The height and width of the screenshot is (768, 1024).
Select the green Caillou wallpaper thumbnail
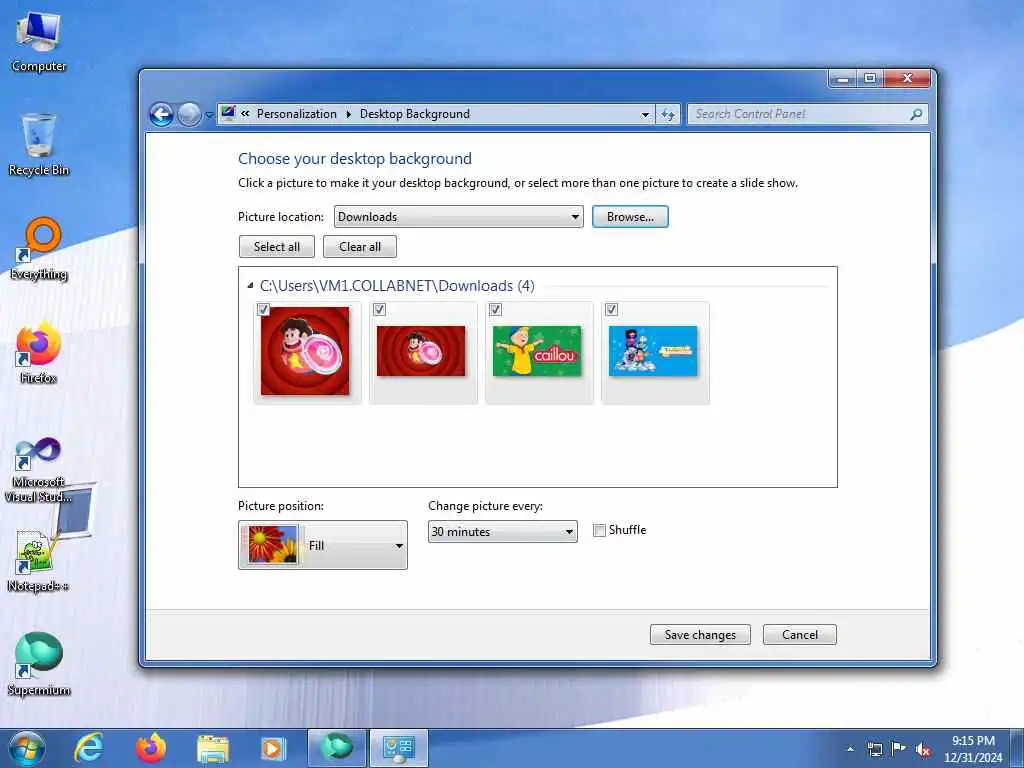click(x=537, y=351)
